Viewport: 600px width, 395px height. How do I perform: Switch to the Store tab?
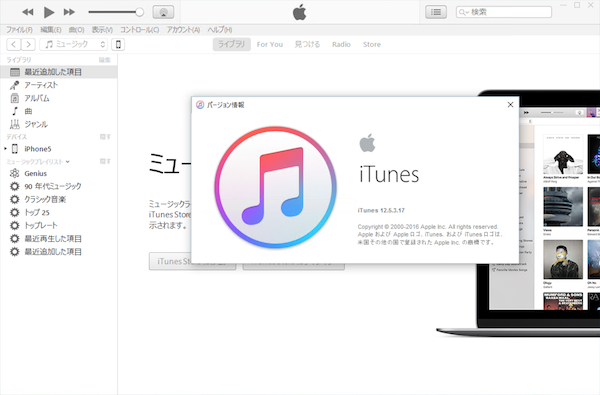coord(372,44)
